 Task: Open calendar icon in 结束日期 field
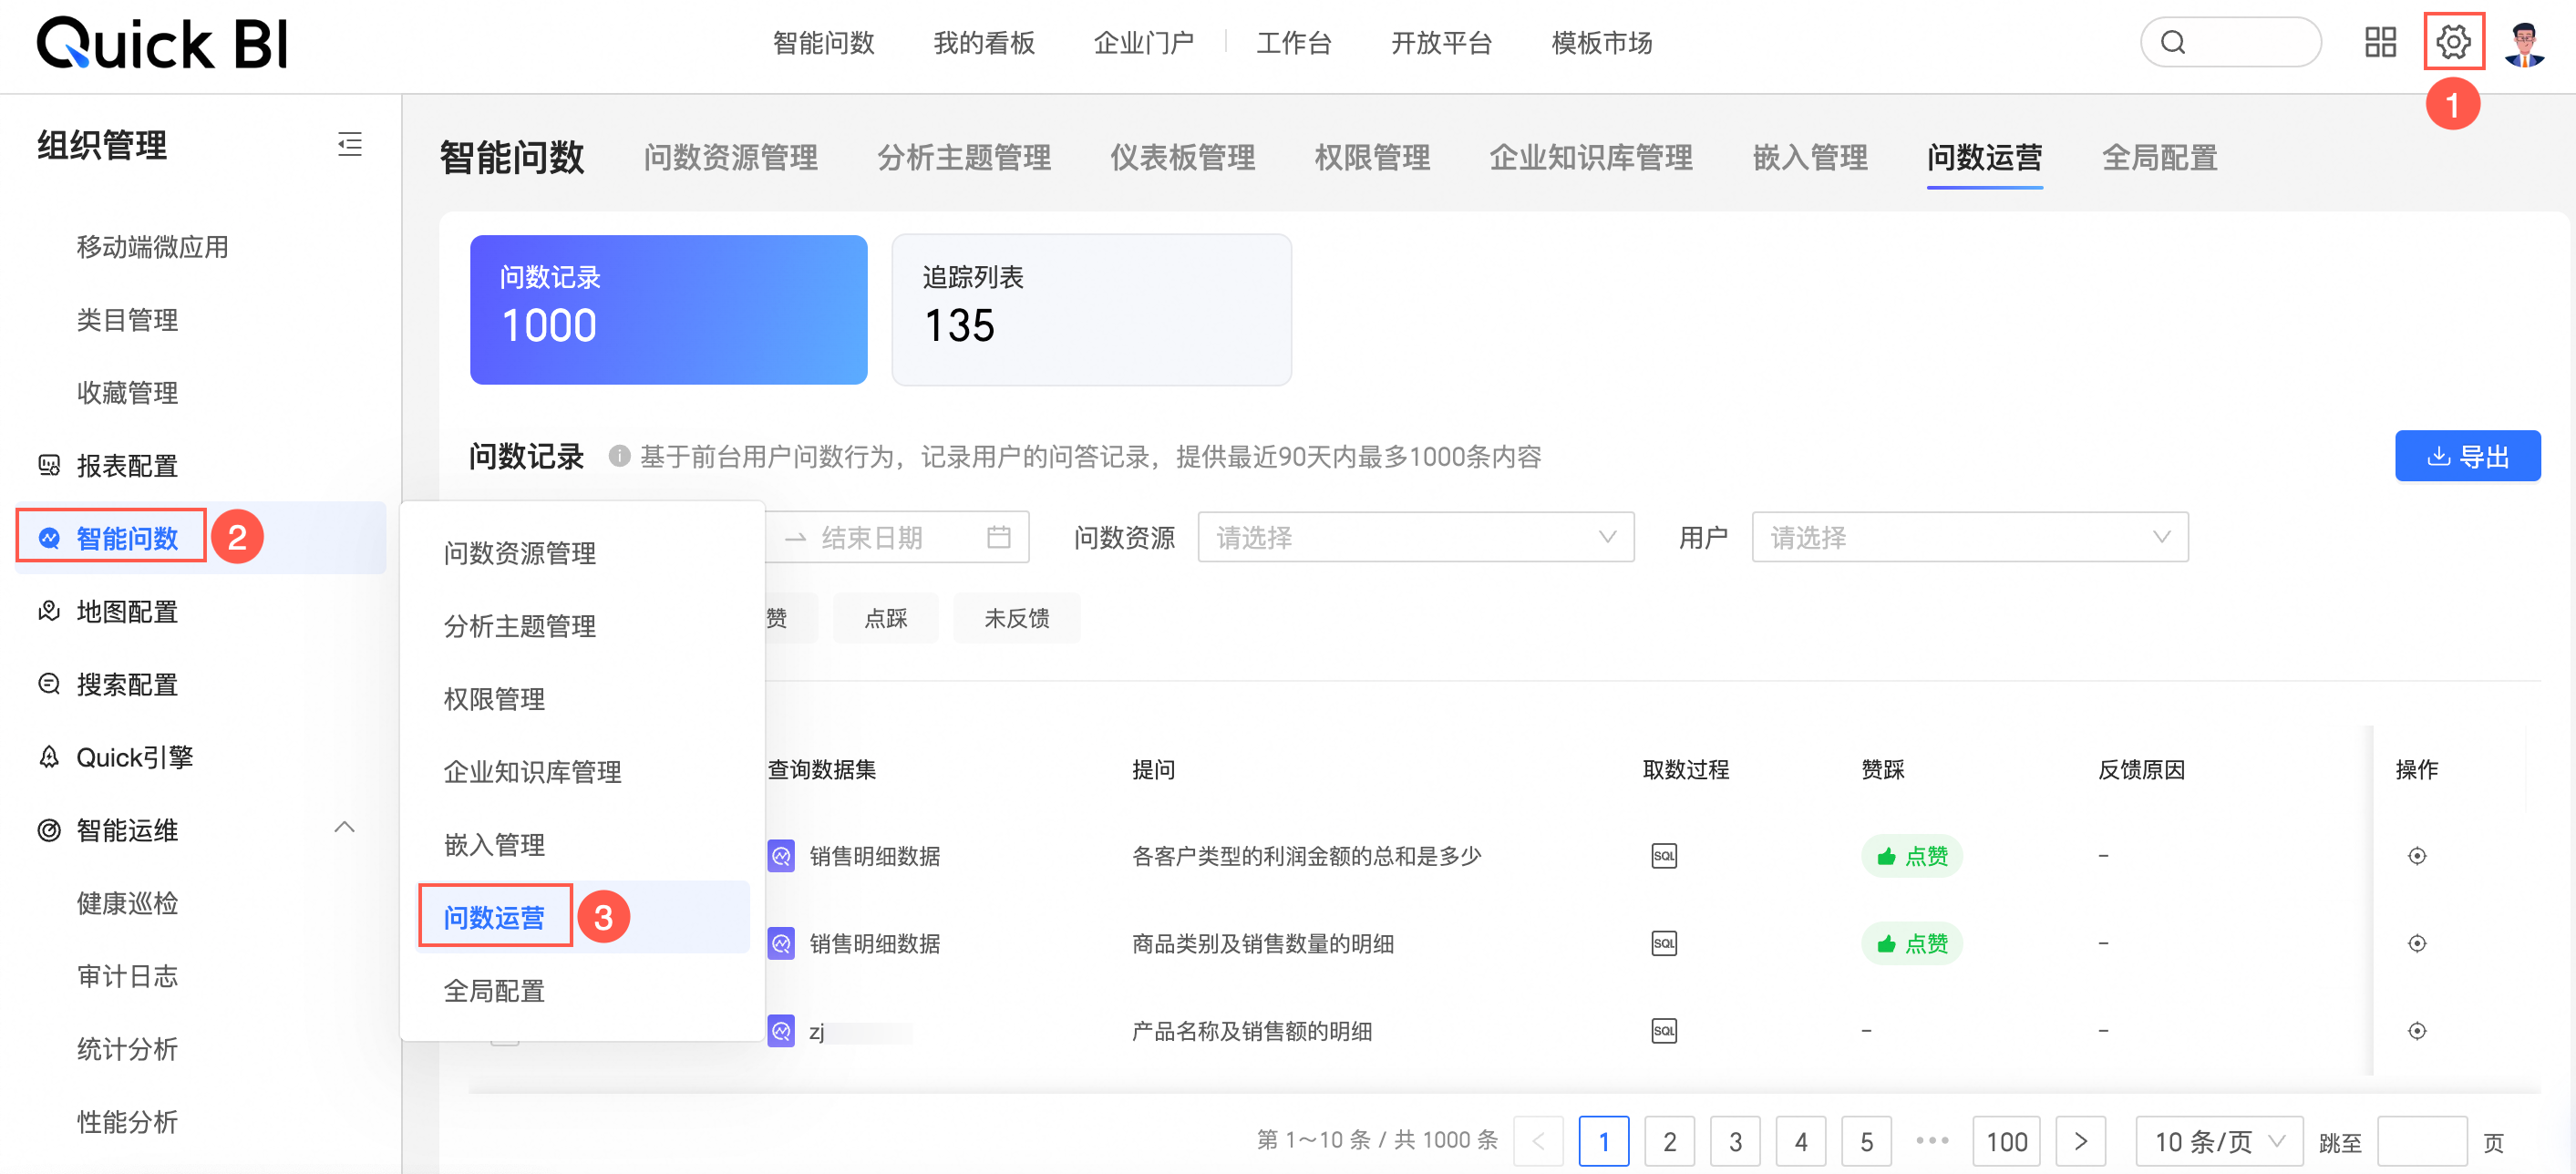coord(998,537)
